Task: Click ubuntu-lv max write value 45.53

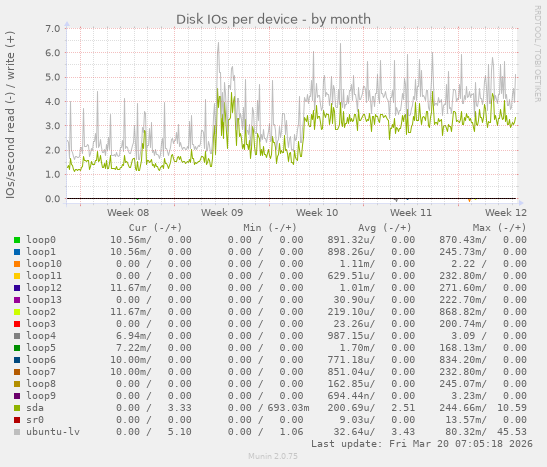Action: pyautogui.click(x=512, y=432)
